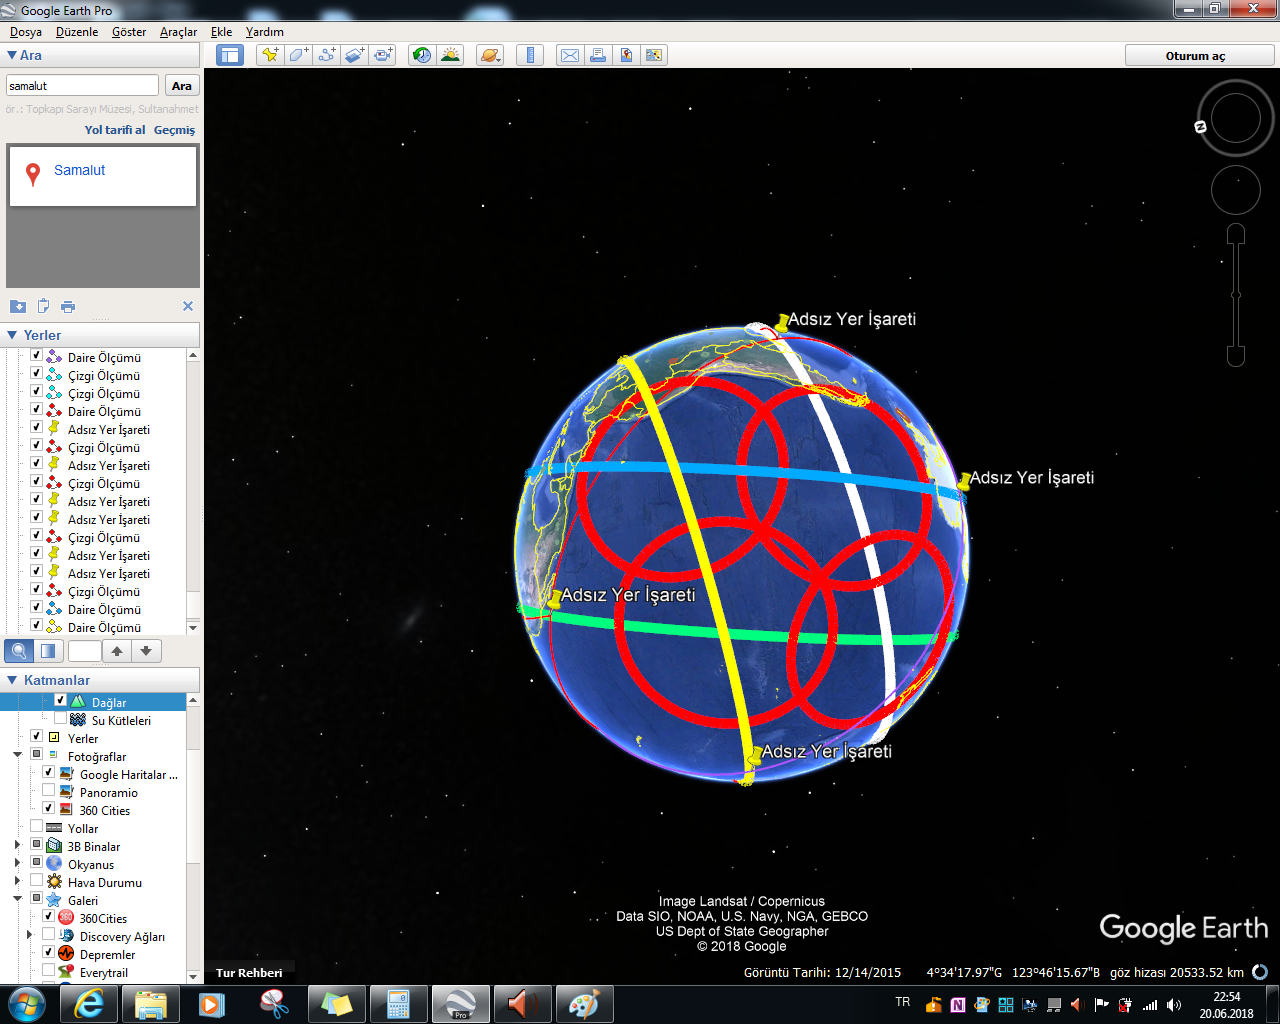Viewport: 1280px width, 1024px height.
Task: Click the vertical zoom slider track
Action: (1236, 295)
